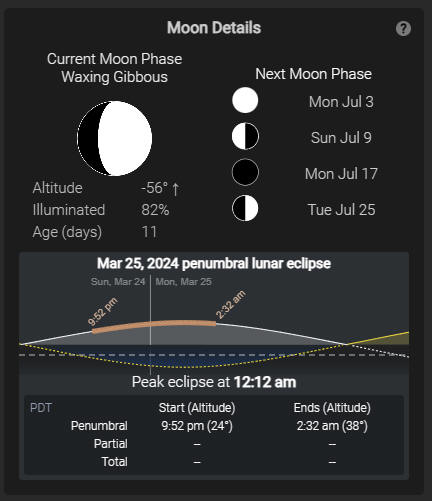
Task: Click the large waxing gibbous moon image
Action: click(x=115, y=138)
